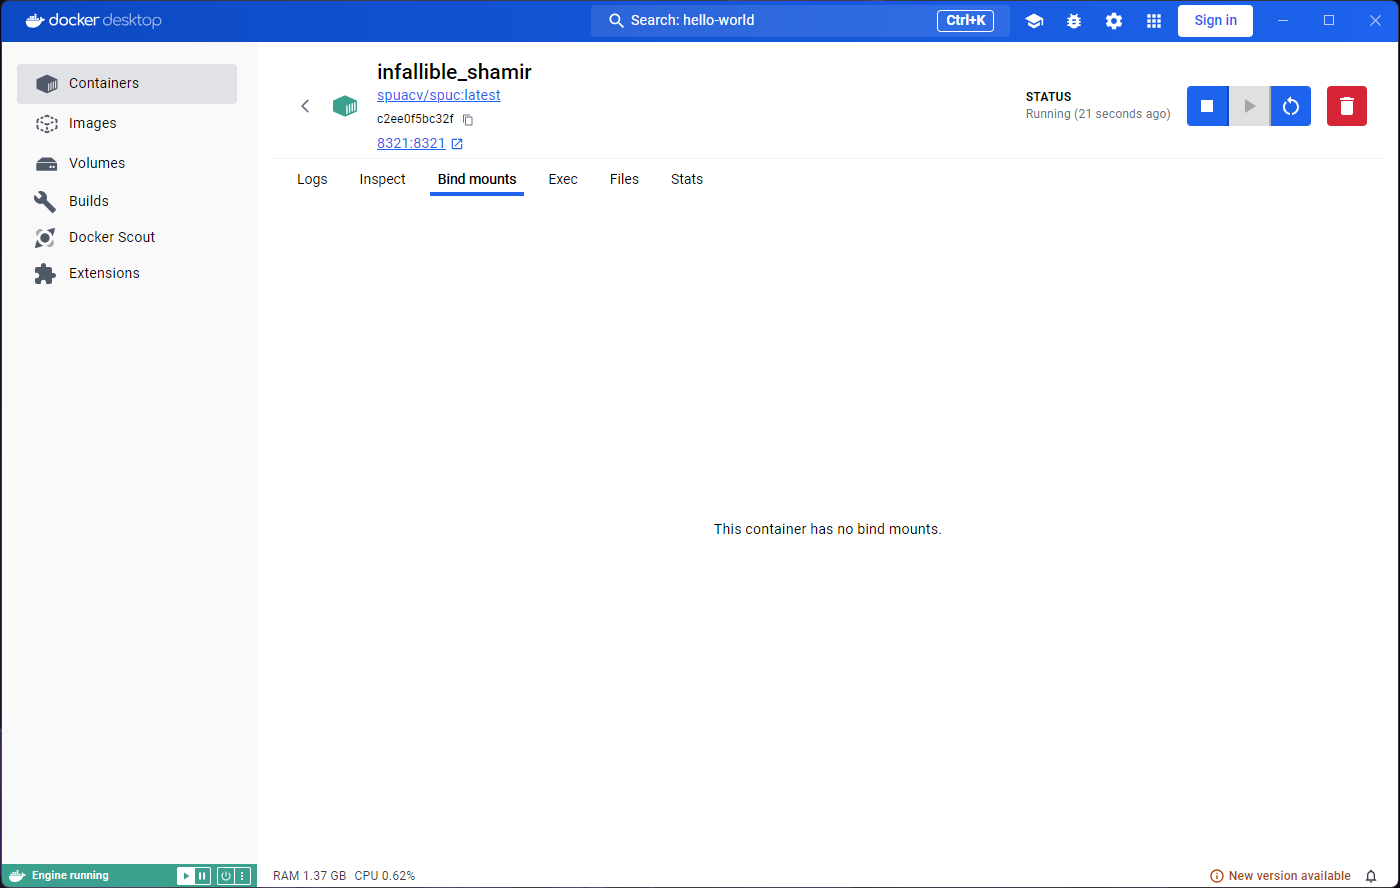Click the engine power quit icon
1400x888 pixels.
[226, 876]
